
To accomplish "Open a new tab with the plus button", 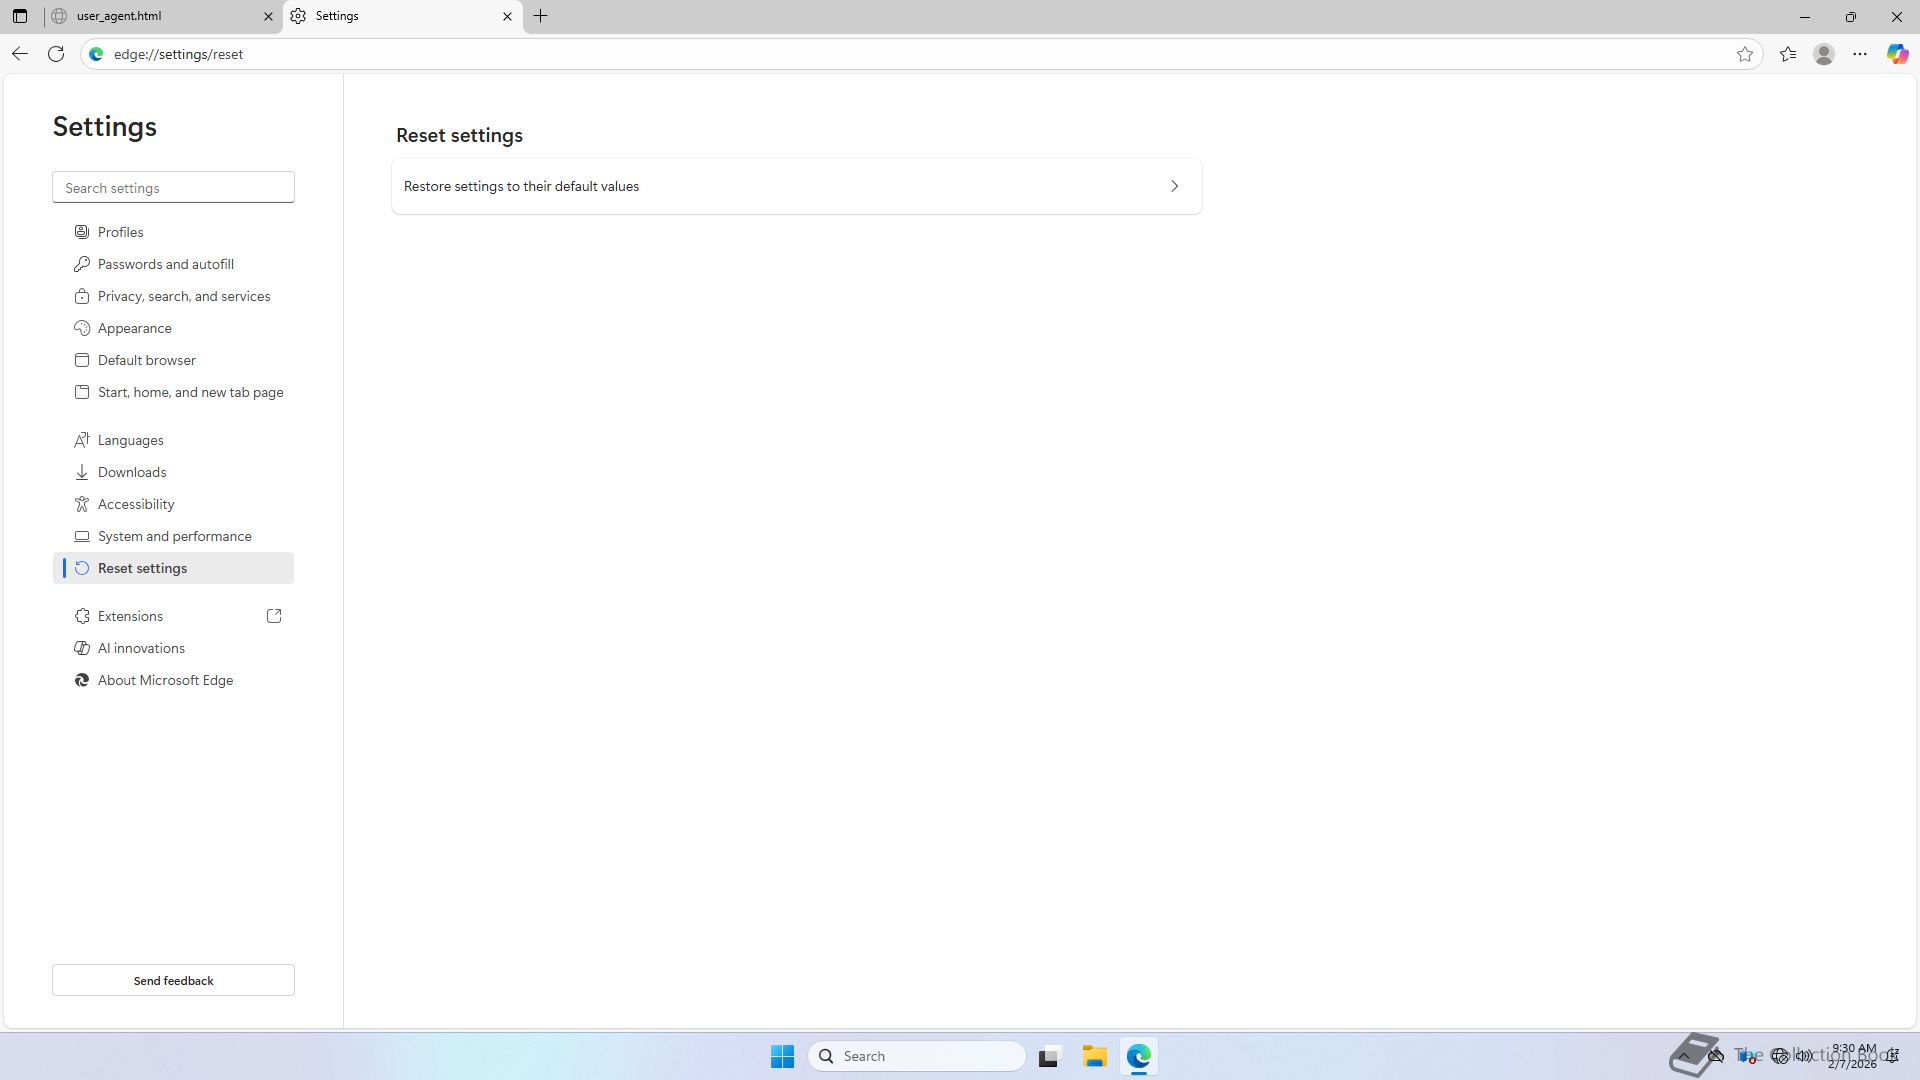I will [541, 16].
